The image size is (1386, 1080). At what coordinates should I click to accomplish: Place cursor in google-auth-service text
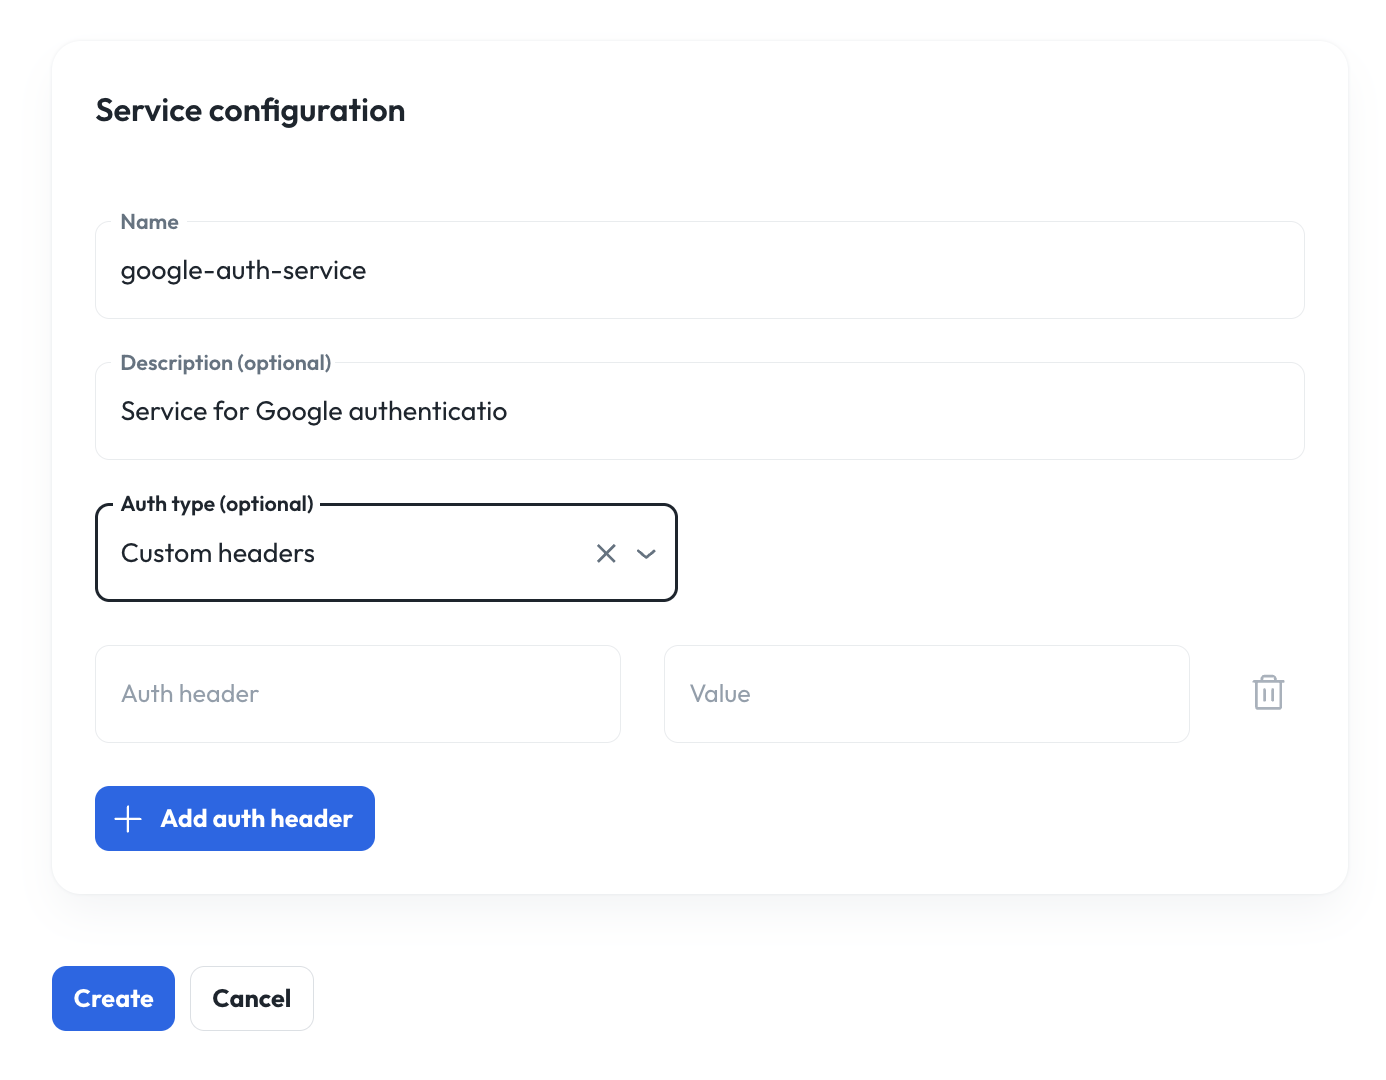[x=243, y=271]
